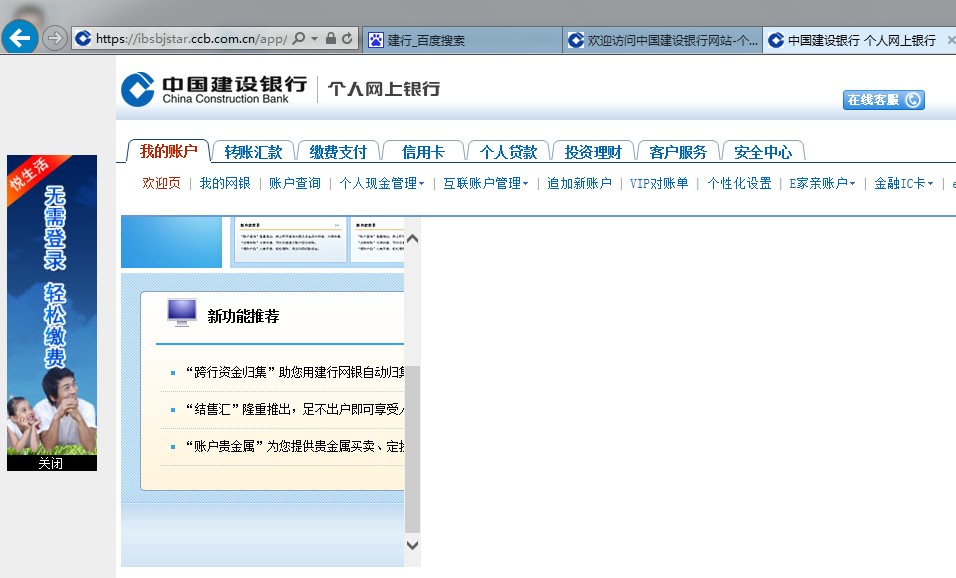
Task: Click the search magnifier icon in address bar
Action: [298, 38]
